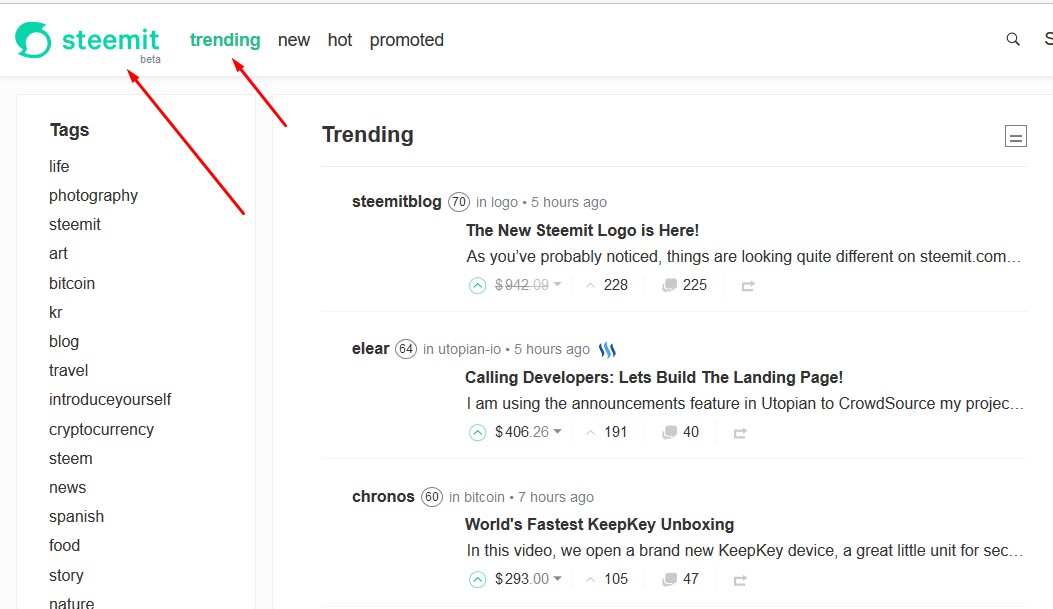Click the Utopian badge icon beside elear
1053x609 pixels.
(x=607, y=350)
